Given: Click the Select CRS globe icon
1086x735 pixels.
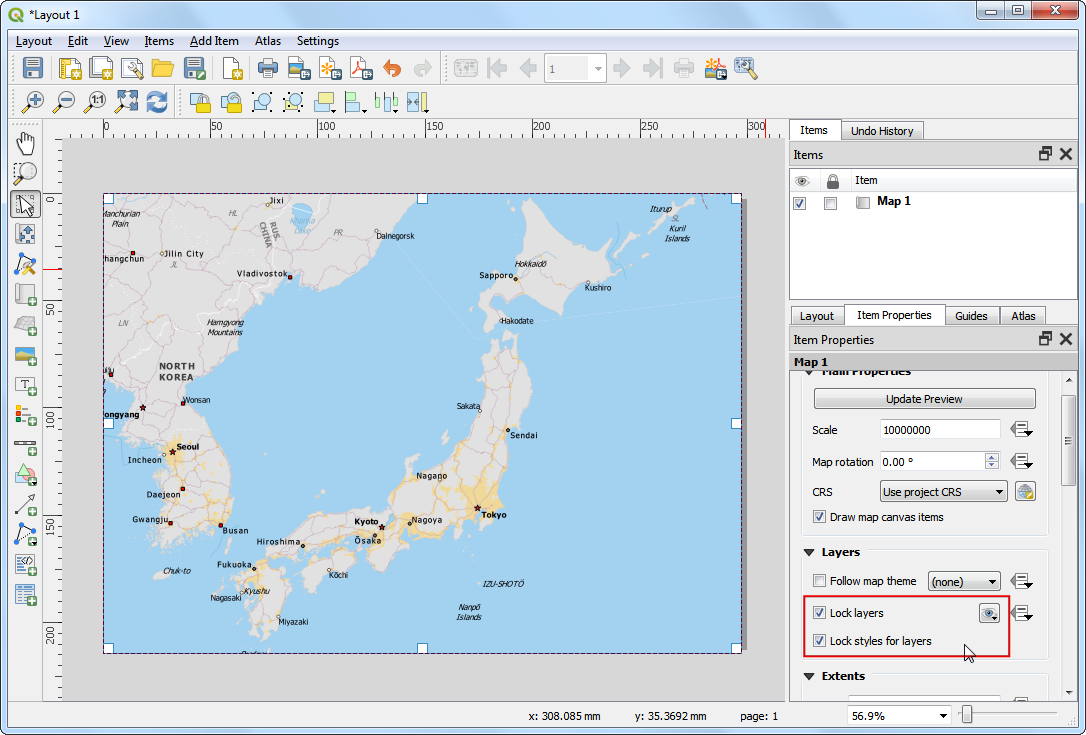Looking at the screenshot, I should coord(1024,492).
